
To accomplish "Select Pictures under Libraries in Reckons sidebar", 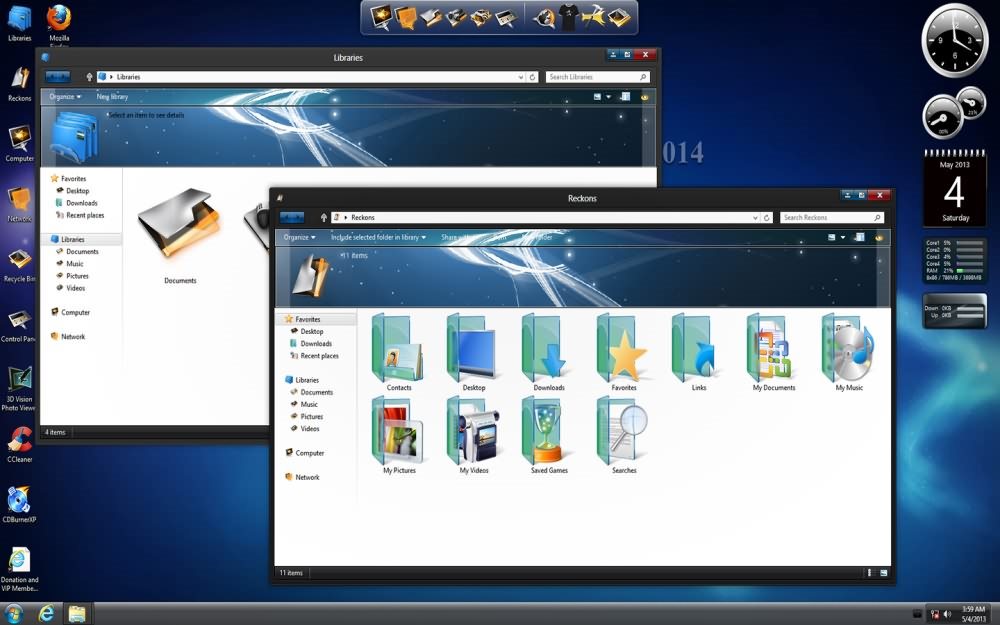I will click(x=311, y=416).
